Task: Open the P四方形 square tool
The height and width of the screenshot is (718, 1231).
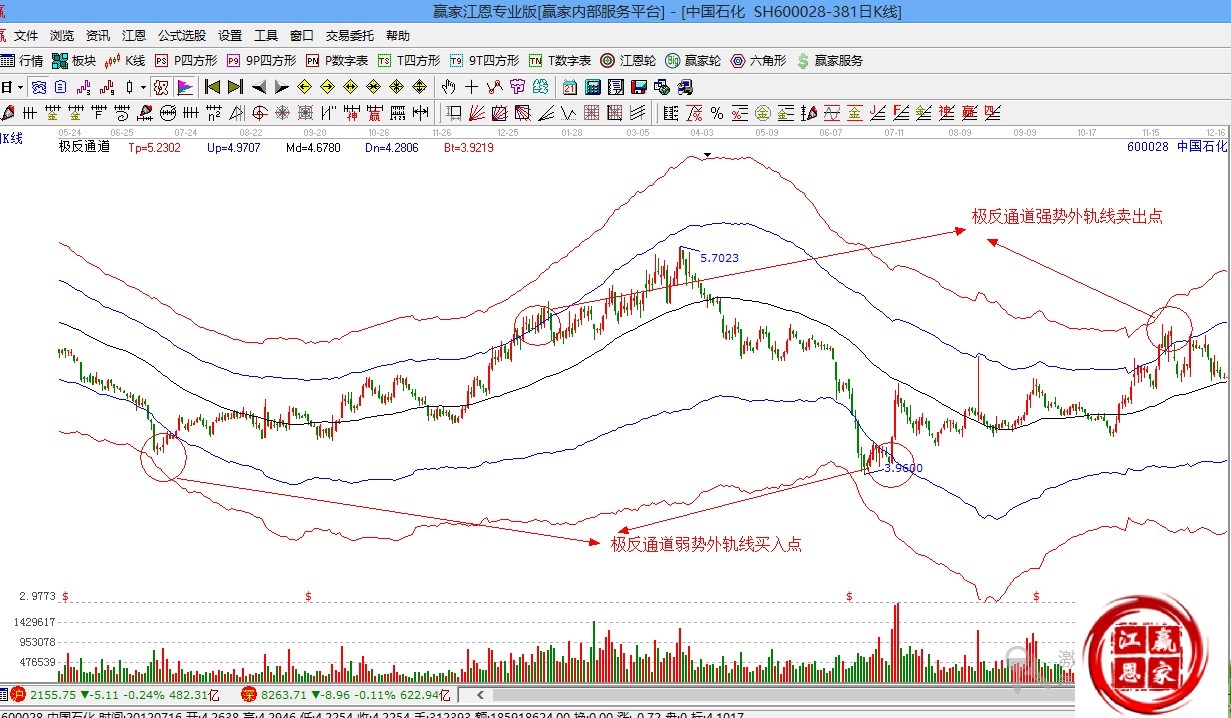Action: point(186,61)
